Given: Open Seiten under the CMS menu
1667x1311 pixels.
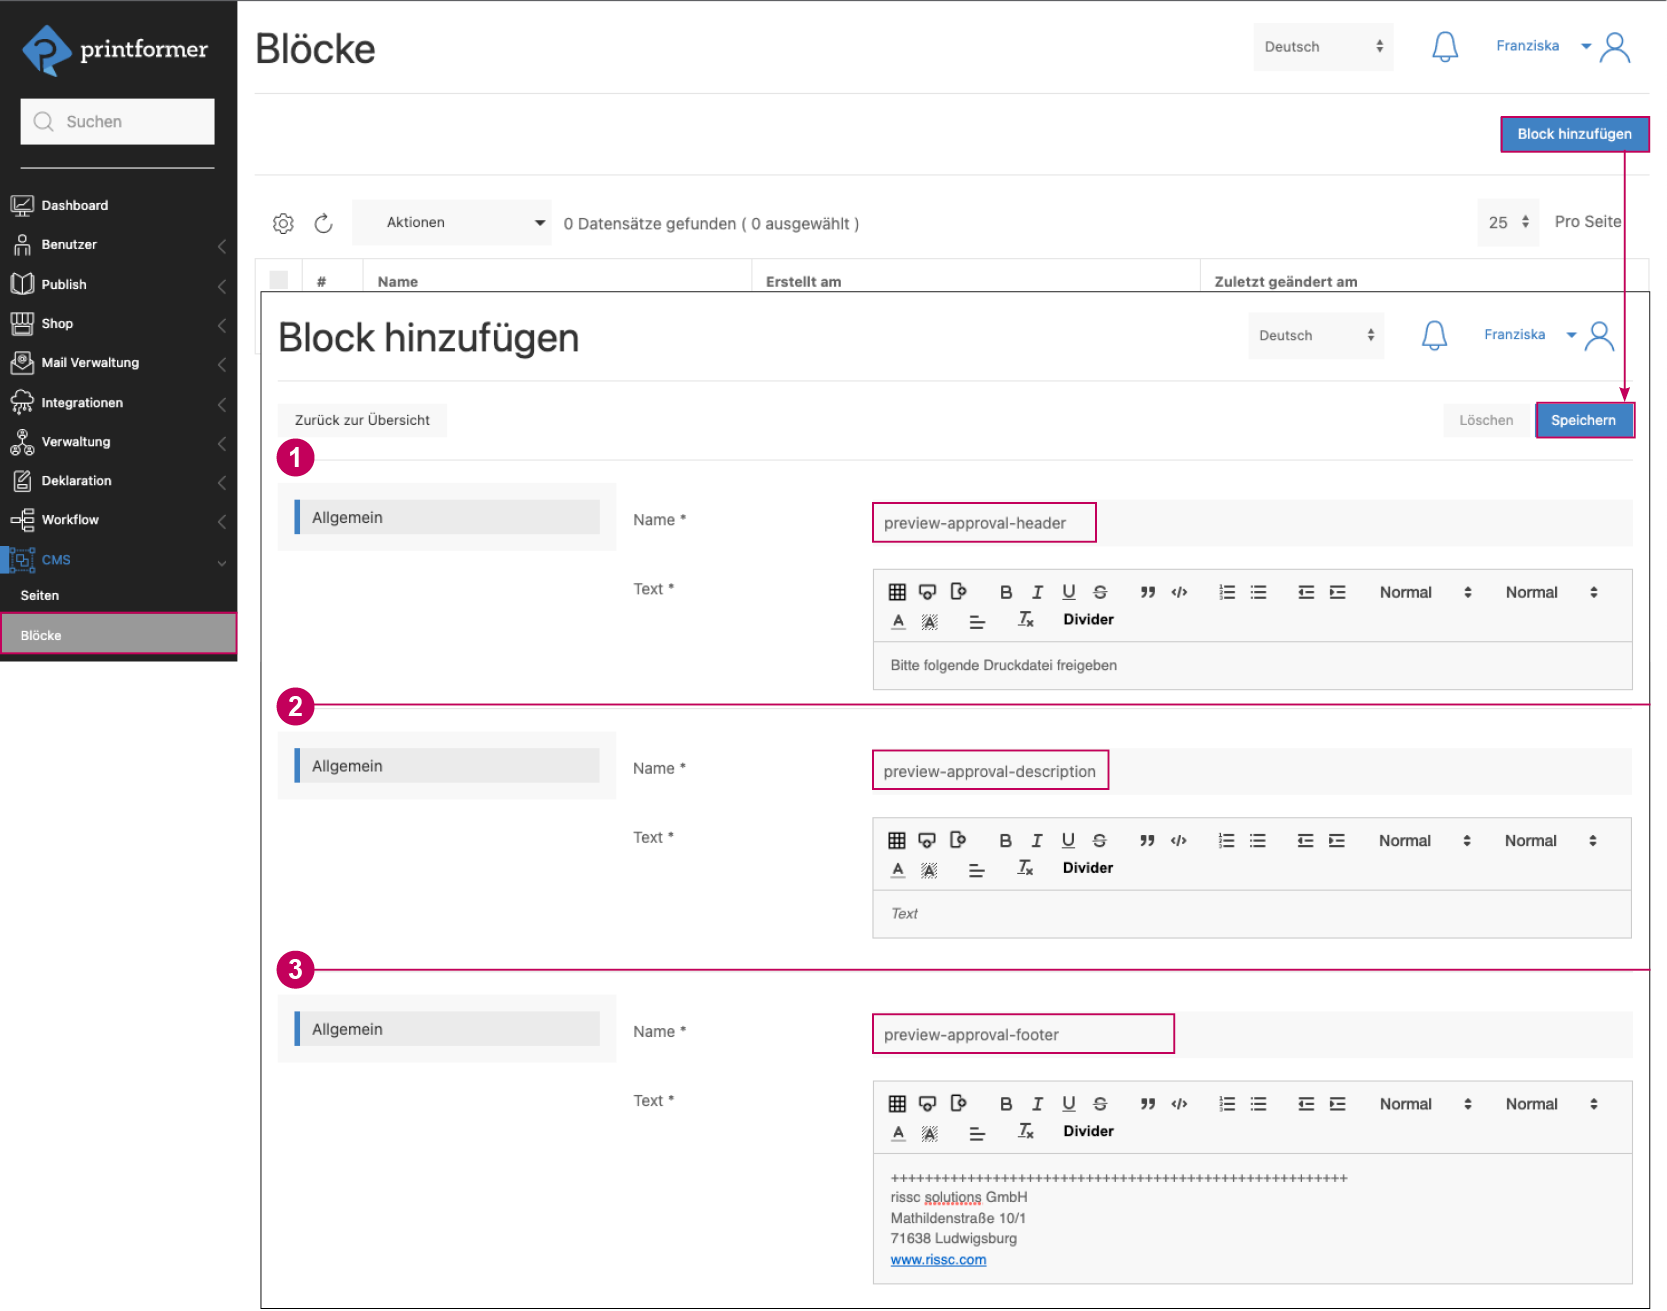Looking at the screenshot, I should coord(40,594).
